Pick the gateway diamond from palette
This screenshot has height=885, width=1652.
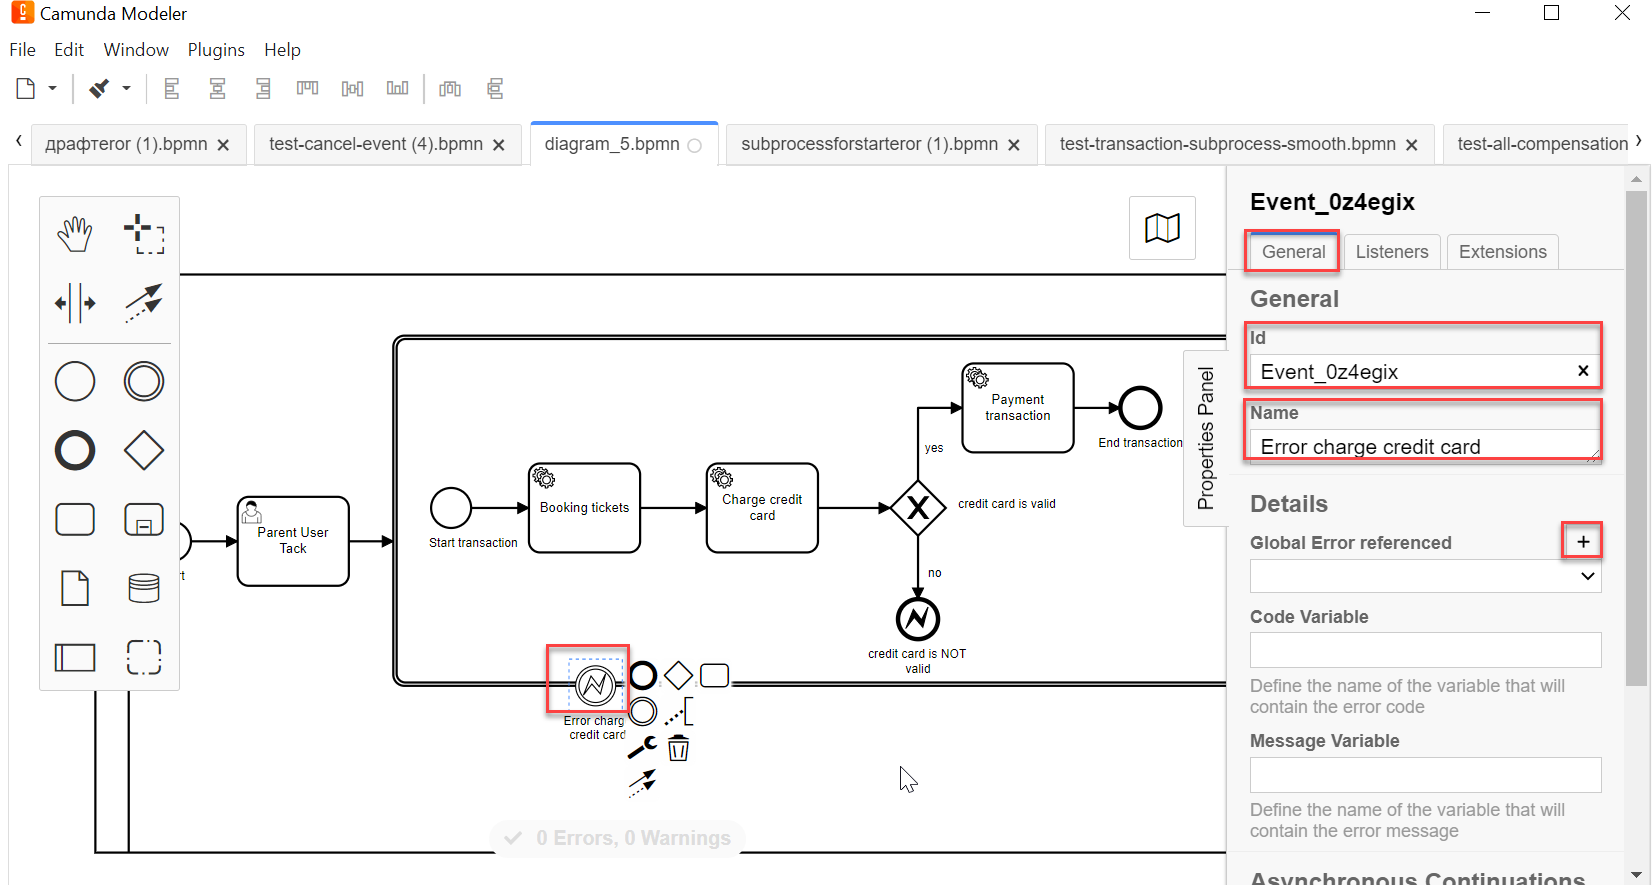click(x=144, y=450)
